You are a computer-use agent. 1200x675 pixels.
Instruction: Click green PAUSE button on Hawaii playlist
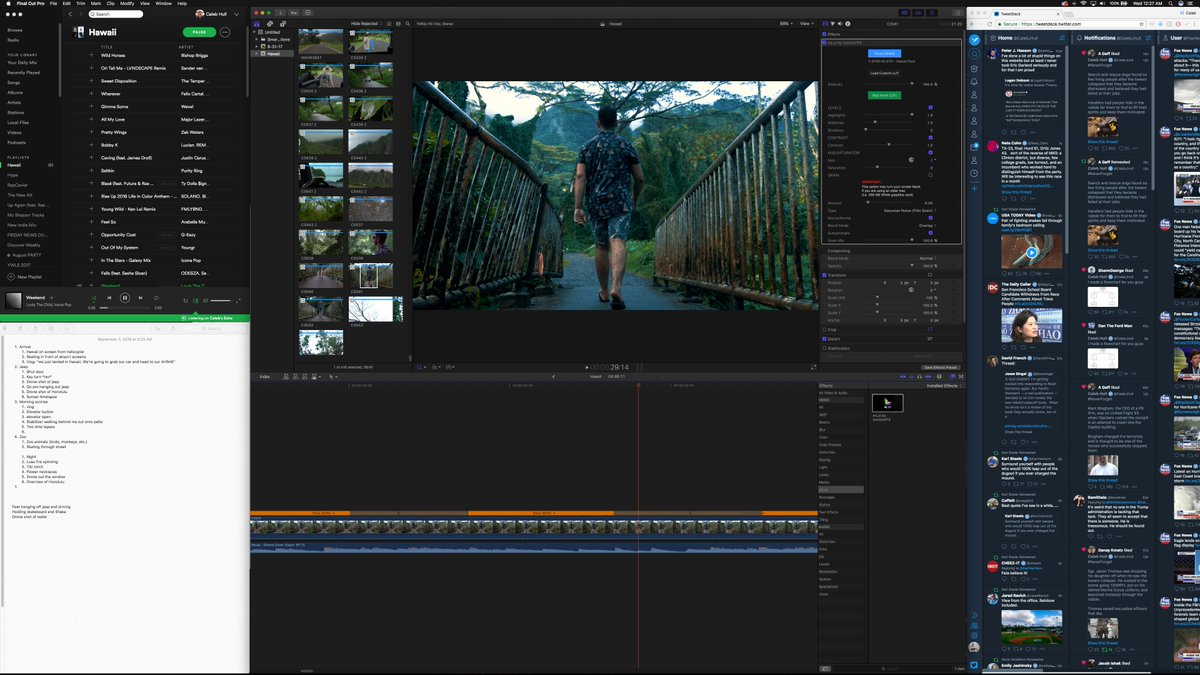(200, 32)
